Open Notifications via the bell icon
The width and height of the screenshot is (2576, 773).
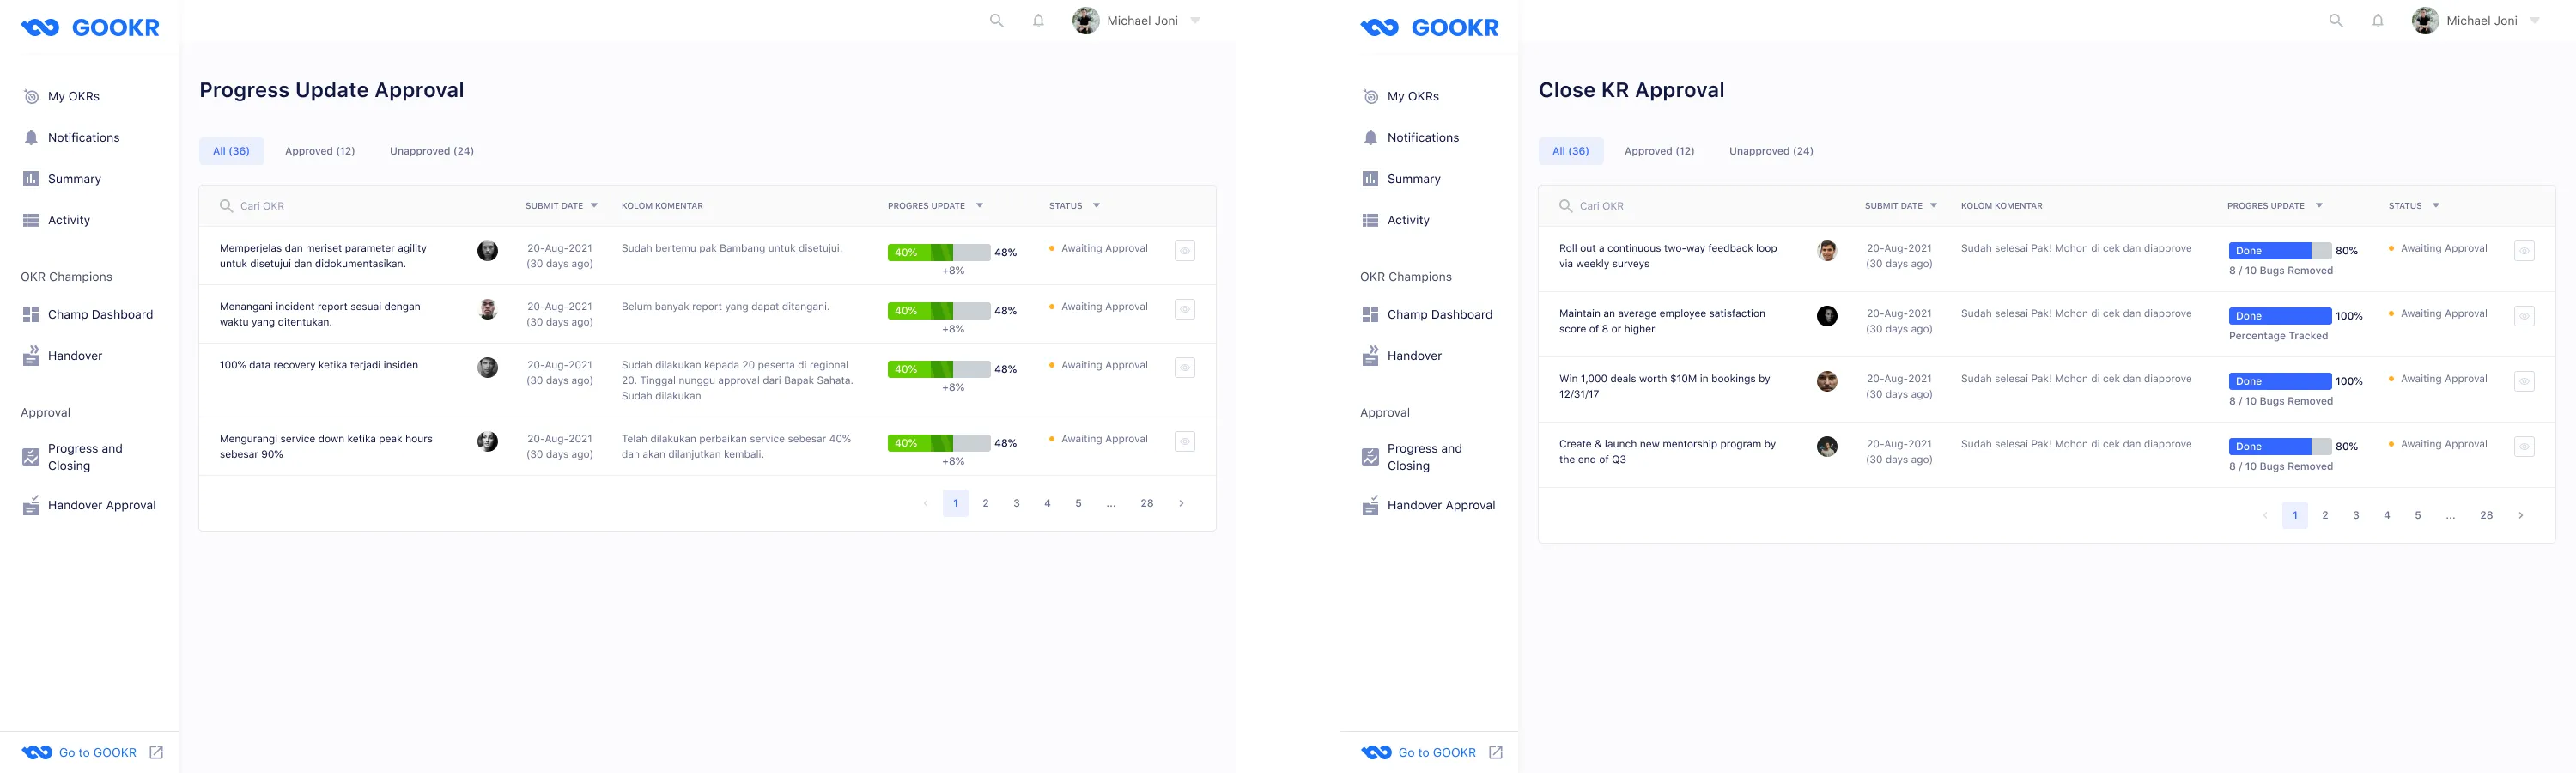tap(30, 137)
